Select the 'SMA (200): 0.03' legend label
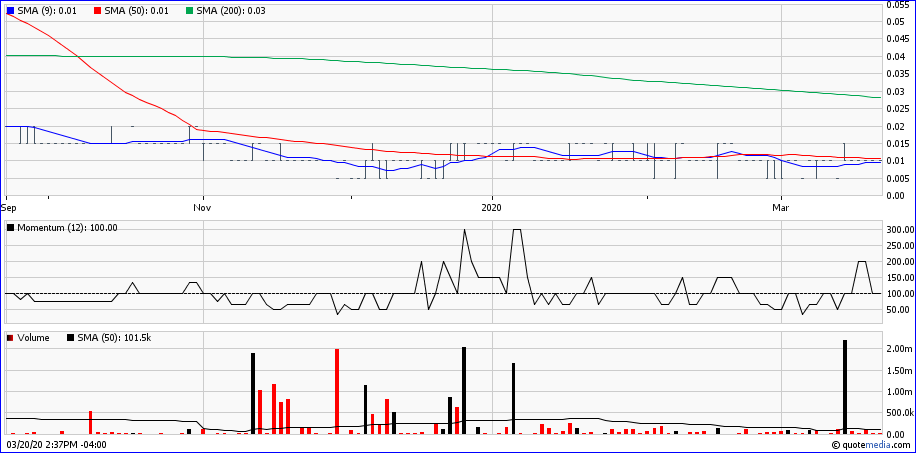The image size is (916, 453). pyautogui.click(x=231, y=11)
